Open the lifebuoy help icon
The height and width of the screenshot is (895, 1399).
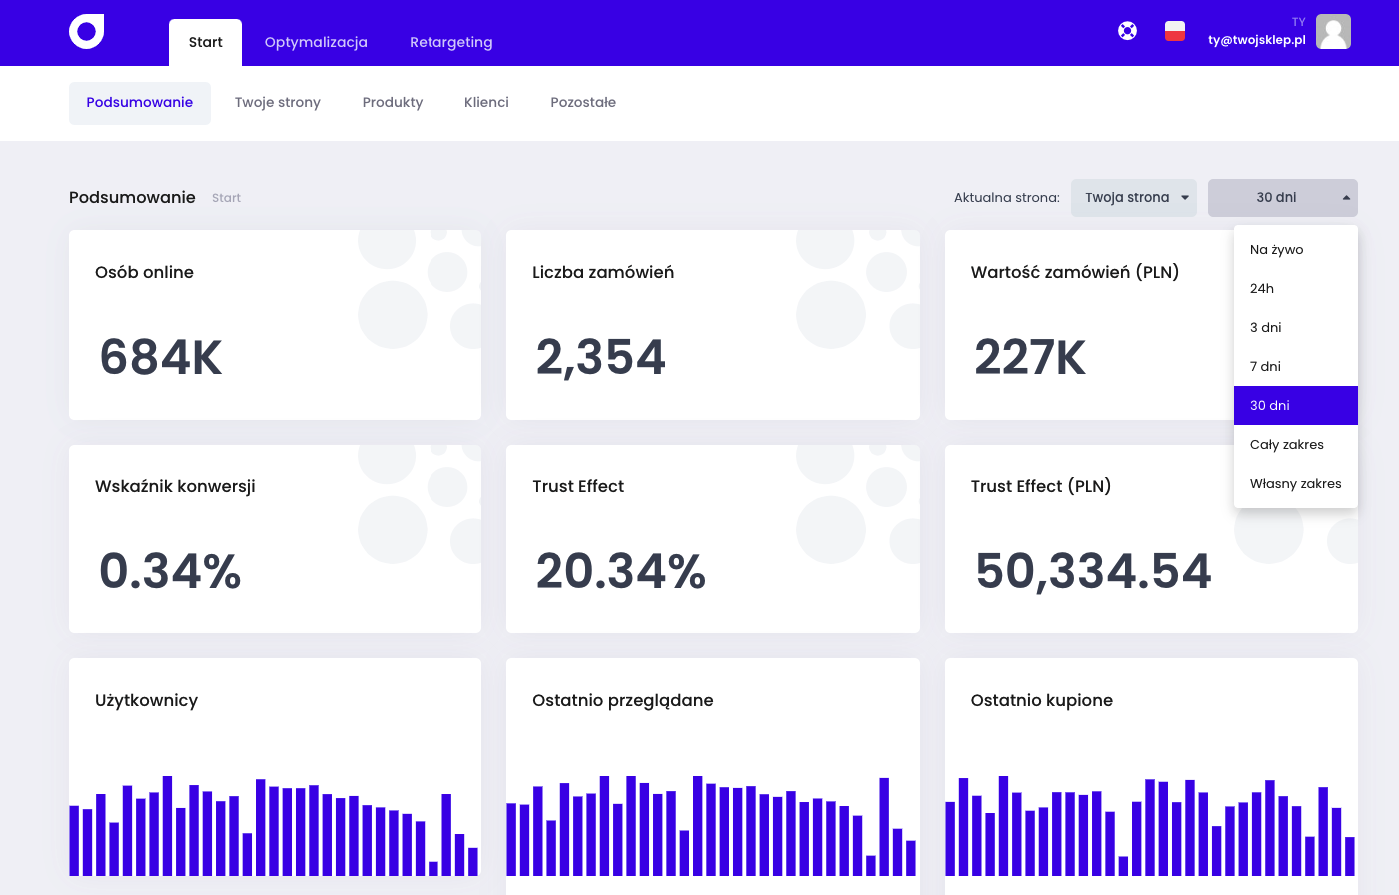pos(1127,31)
